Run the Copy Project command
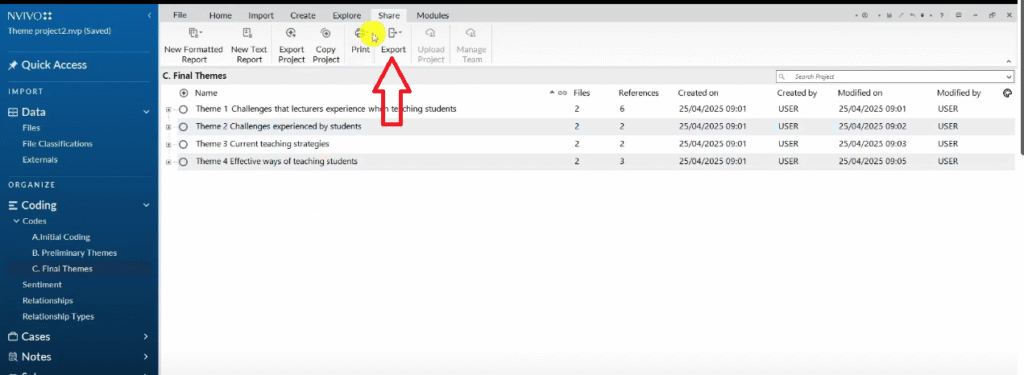The image size is (1024, 375). (326, 45)
